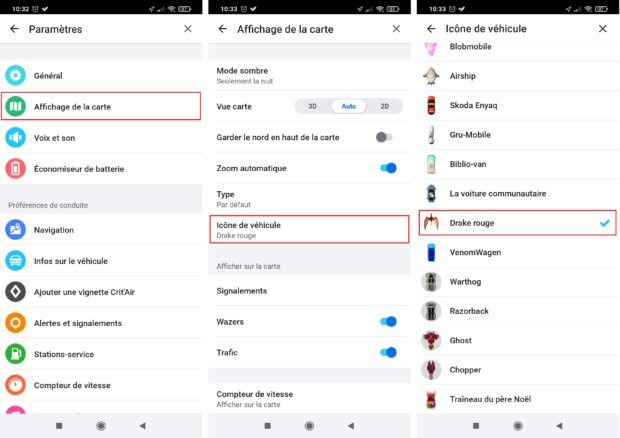Open Signalements display settings

310,291
